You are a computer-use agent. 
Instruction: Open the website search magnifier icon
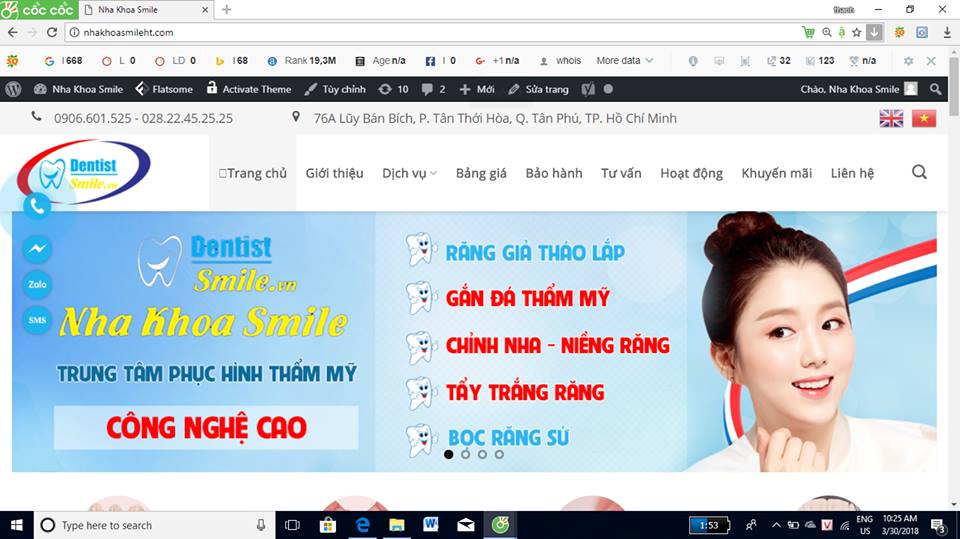[919, 173]
